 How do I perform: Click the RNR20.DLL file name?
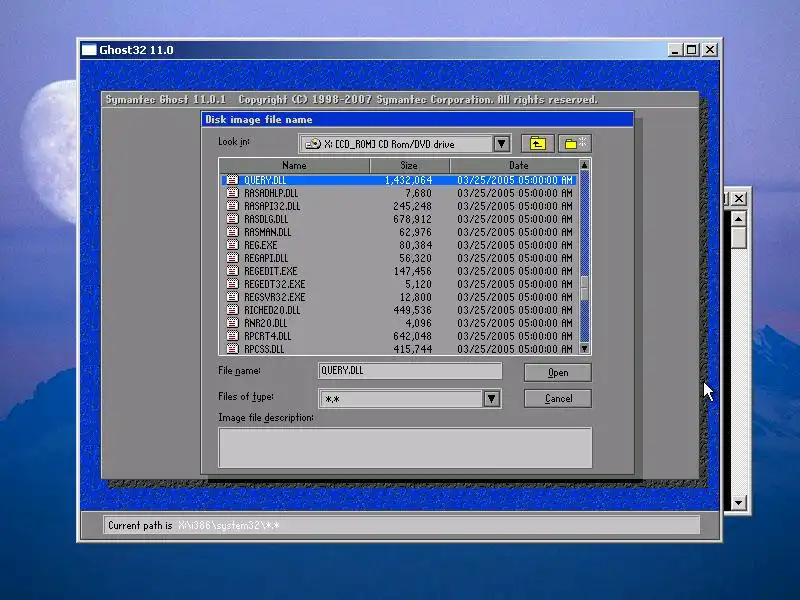click(265, 323)
